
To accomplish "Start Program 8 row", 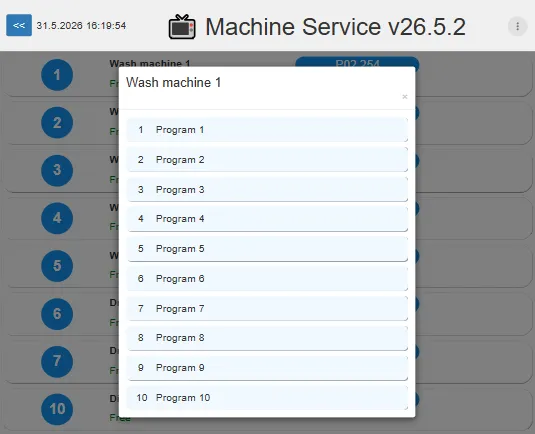I will (x=267, y=338).
